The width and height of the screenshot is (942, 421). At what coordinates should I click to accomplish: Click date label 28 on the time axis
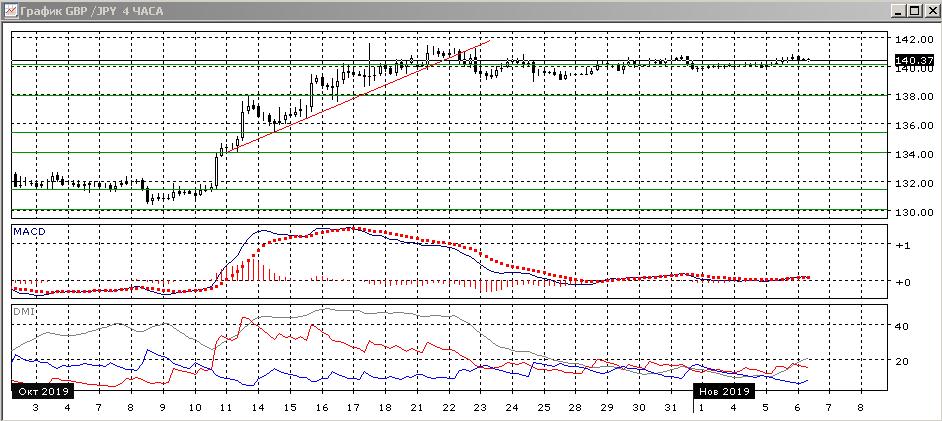(575, 408)
